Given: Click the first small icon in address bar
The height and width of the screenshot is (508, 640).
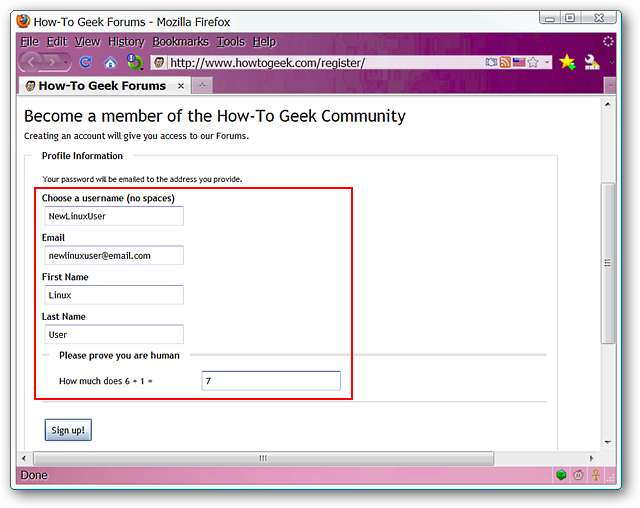Looking at the screenshot, I should point(491,62).
